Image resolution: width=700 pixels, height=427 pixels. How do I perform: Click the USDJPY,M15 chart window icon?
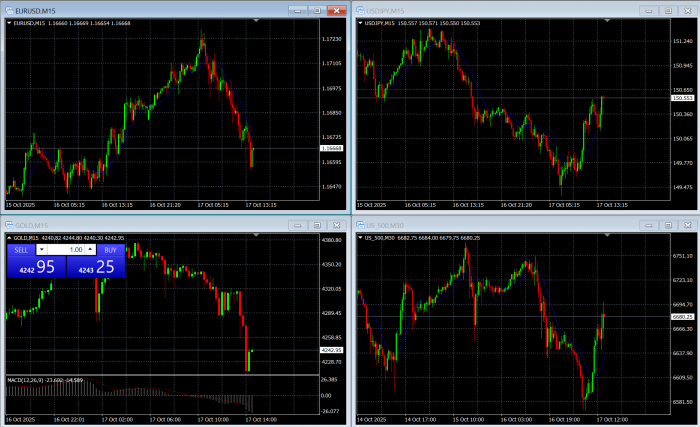coord(361,9)
